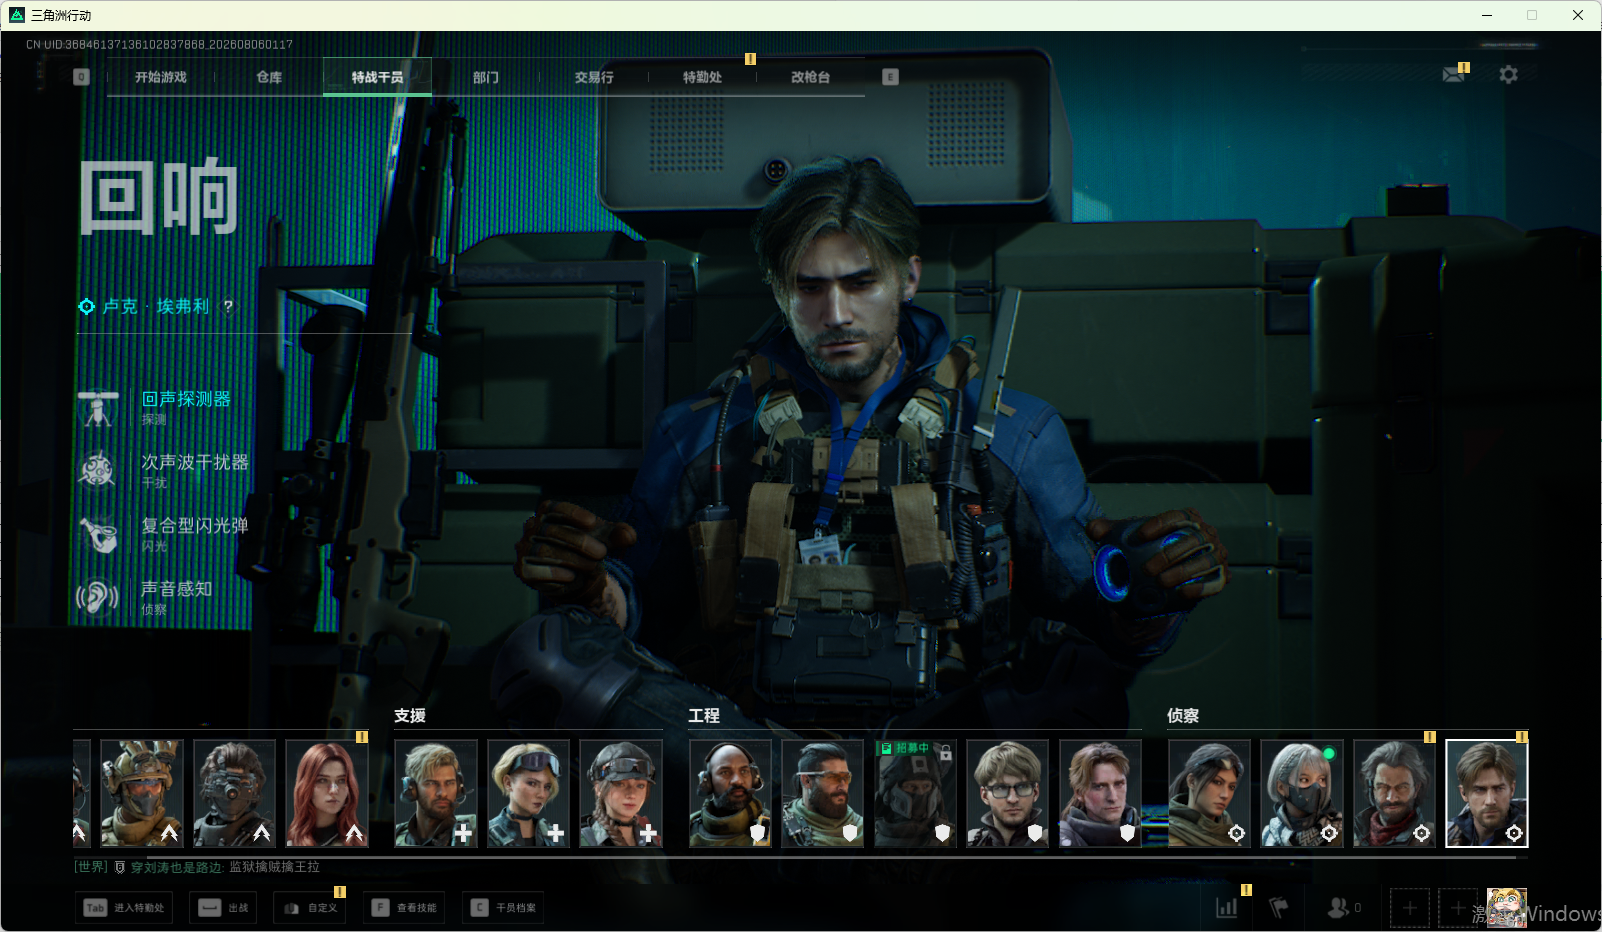Open the 部门 tab
Image resolution: width=1602 pixels, height=932 pixels.
coord(486,77)
